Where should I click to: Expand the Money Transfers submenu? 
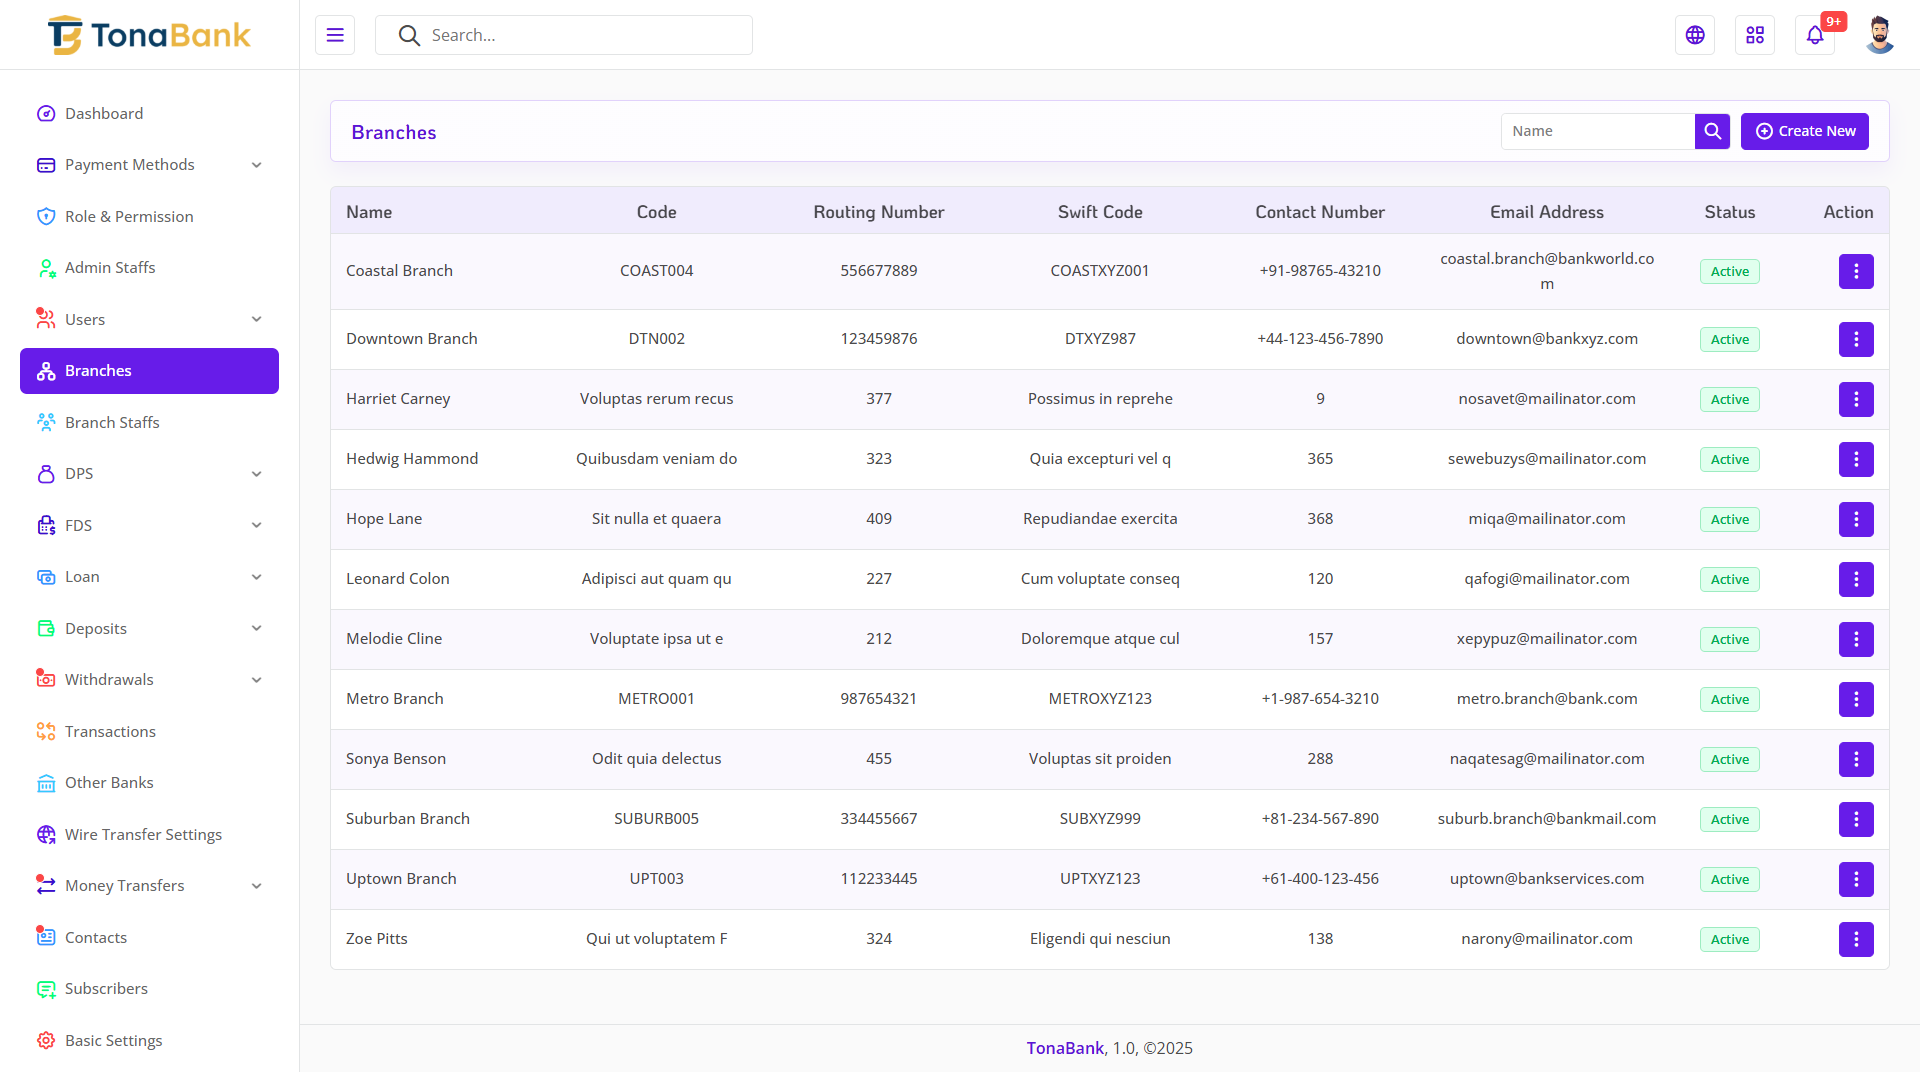[149, 886]
